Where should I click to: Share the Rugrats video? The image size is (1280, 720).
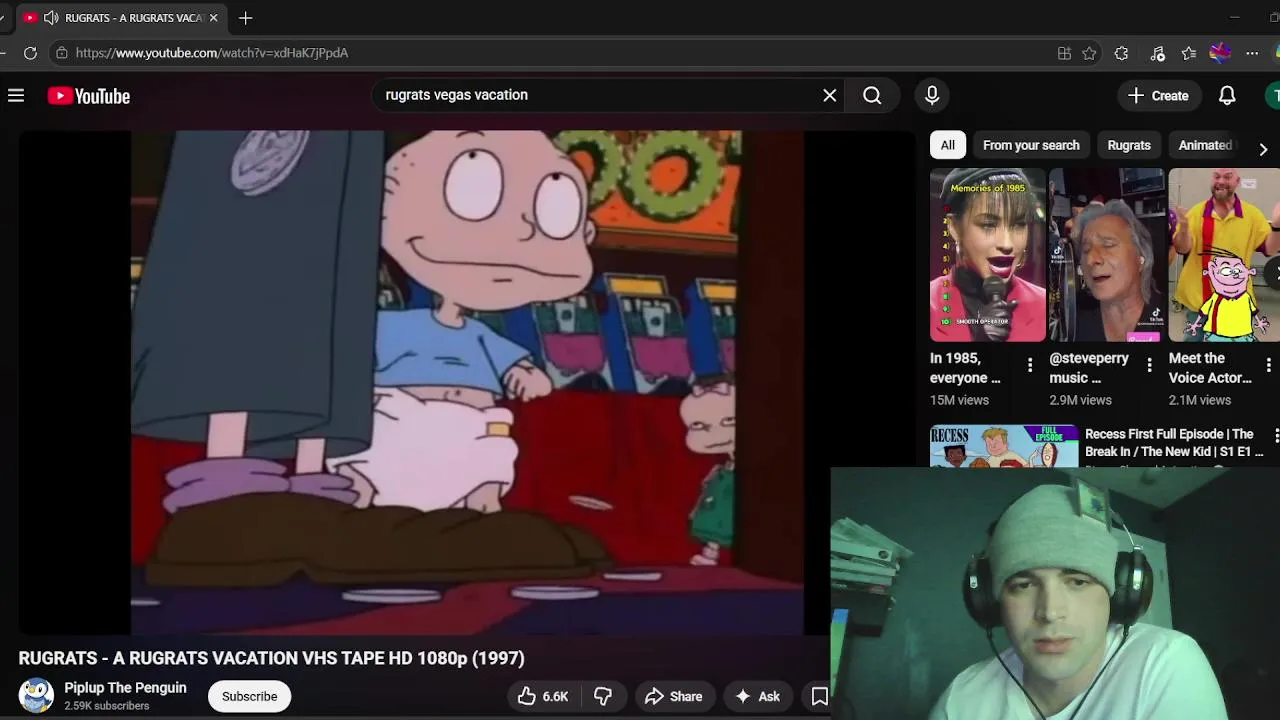click(x=673, y=696)
